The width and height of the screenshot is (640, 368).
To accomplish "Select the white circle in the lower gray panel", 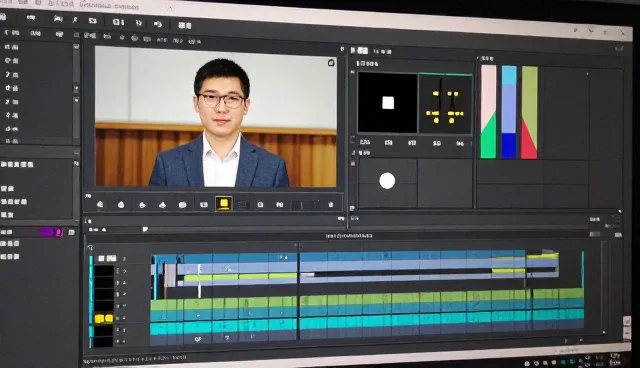I will [x=387, y=181].
